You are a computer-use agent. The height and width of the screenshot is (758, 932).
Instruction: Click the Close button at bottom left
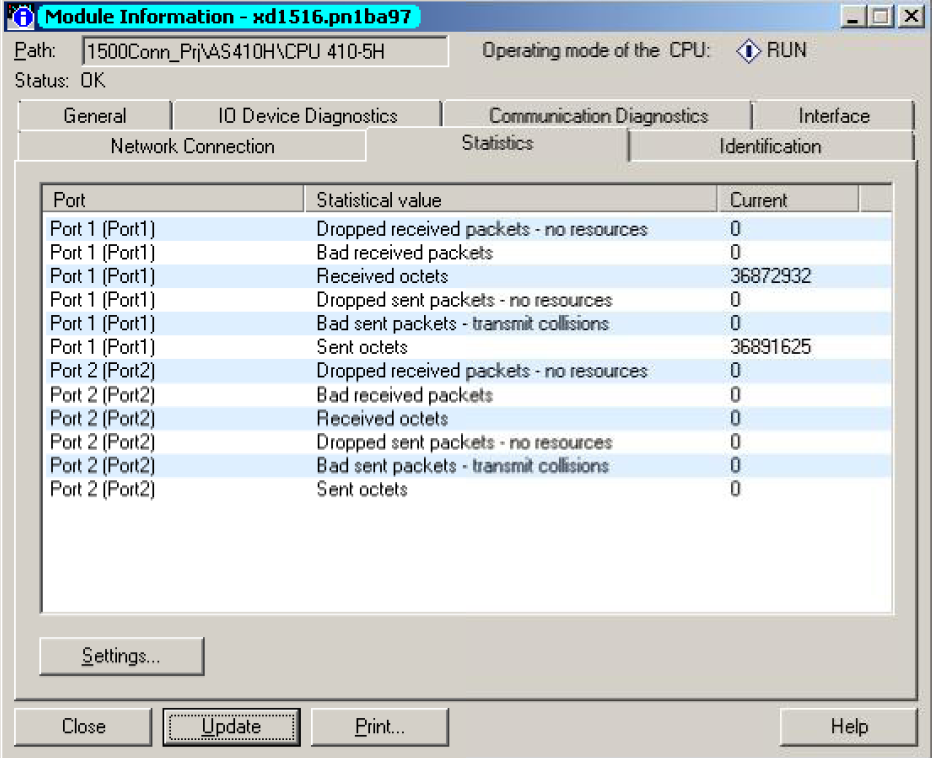(83, 727)
